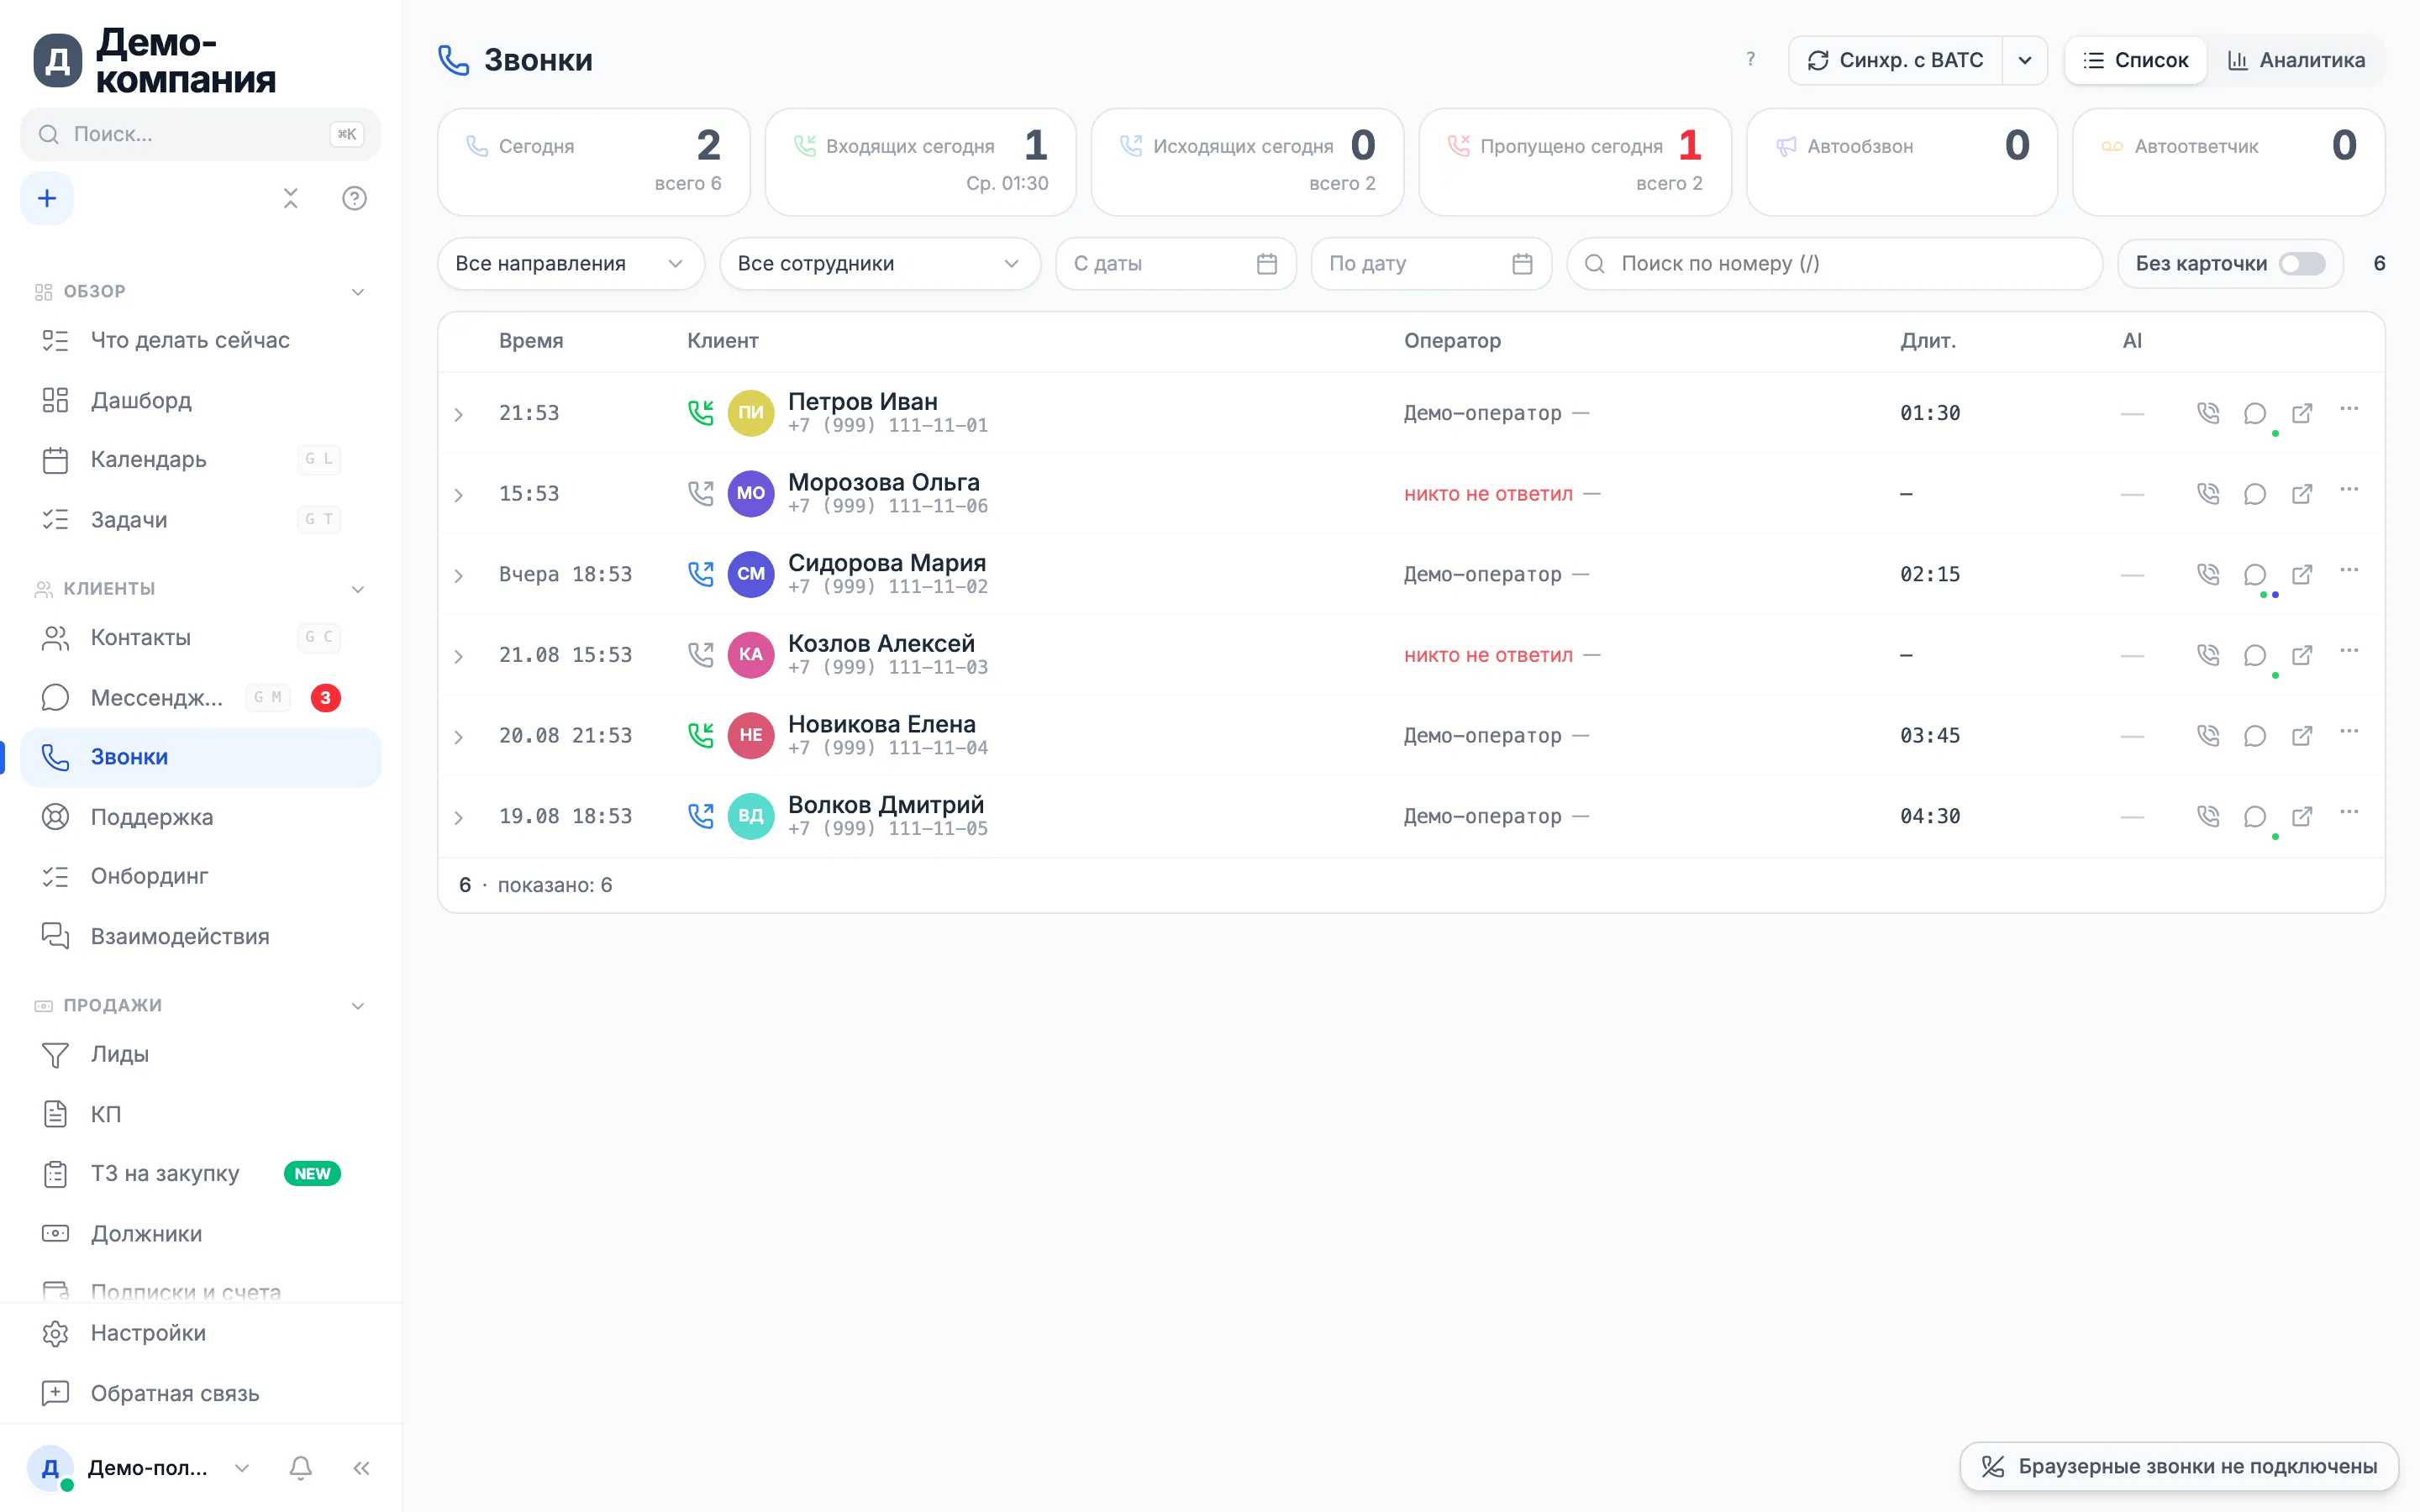Open the notifications bell icon
This screenshot has width=2420, height=1512.
(300, 1467)
